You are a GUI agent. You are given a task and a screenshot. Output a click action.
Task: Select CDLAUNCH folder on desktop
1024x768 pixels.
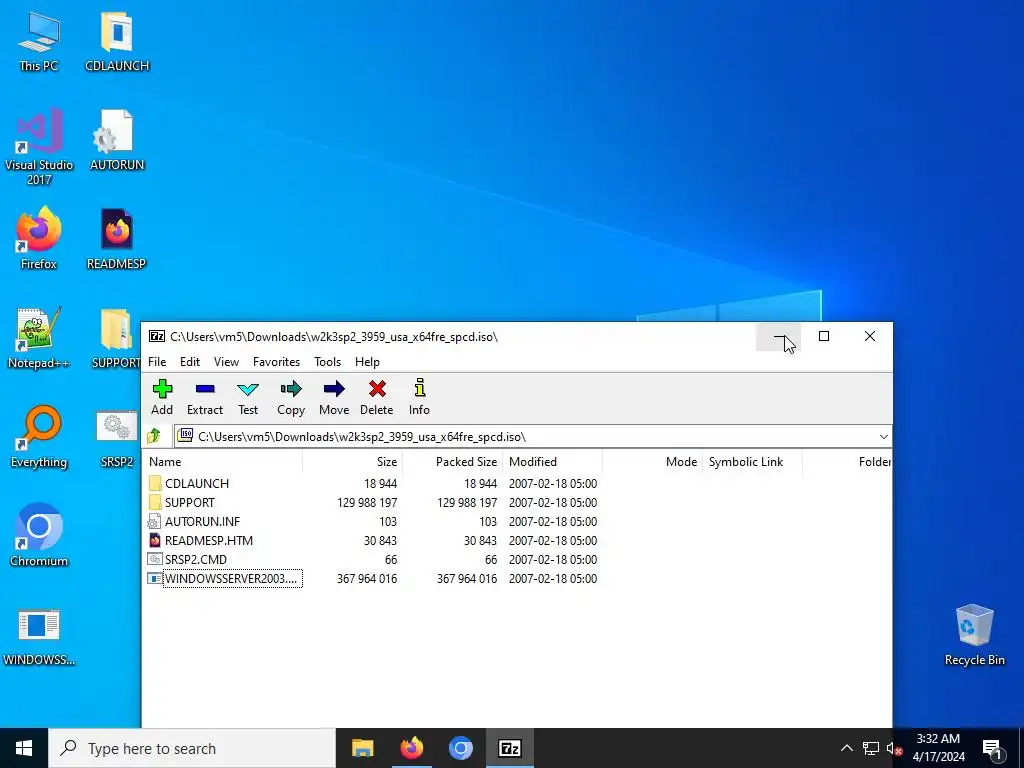[117, 40]
